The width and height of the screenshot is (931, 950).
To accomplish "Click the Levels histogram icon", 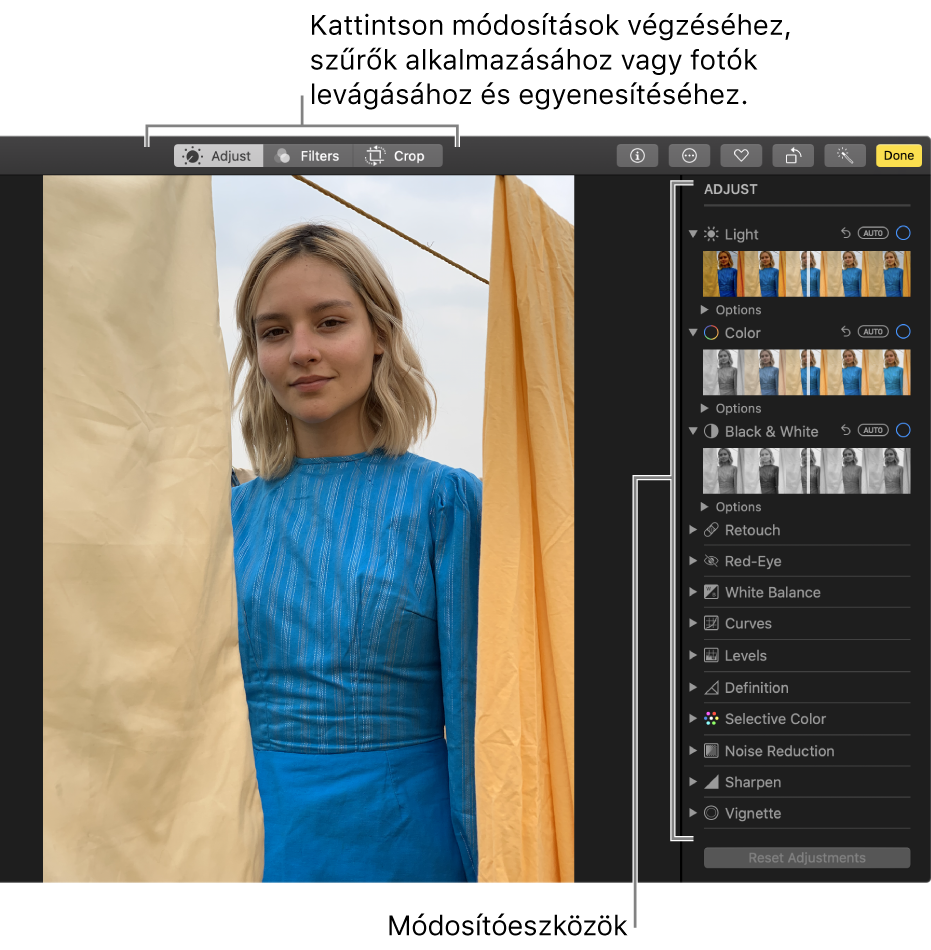I will point(711,656).
